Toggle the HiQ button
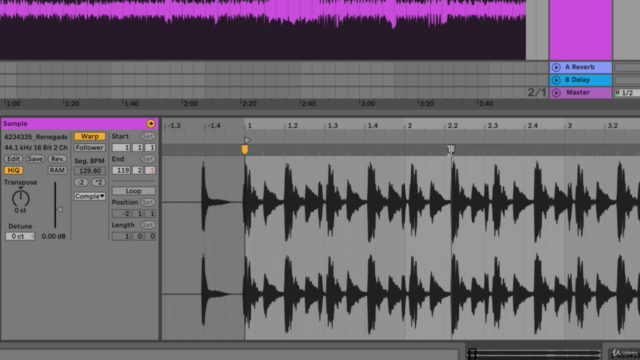The image size is (640, 360). (x=13, y=170)
